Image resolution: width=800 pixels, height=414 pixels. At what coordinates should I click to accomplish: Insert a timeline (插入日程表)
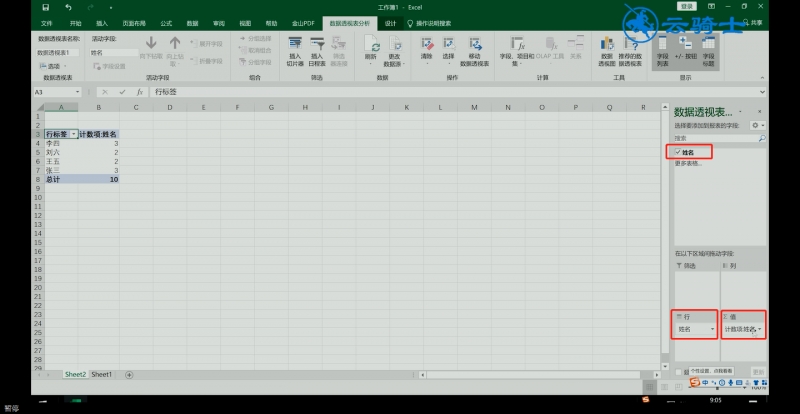pos(317,52)
